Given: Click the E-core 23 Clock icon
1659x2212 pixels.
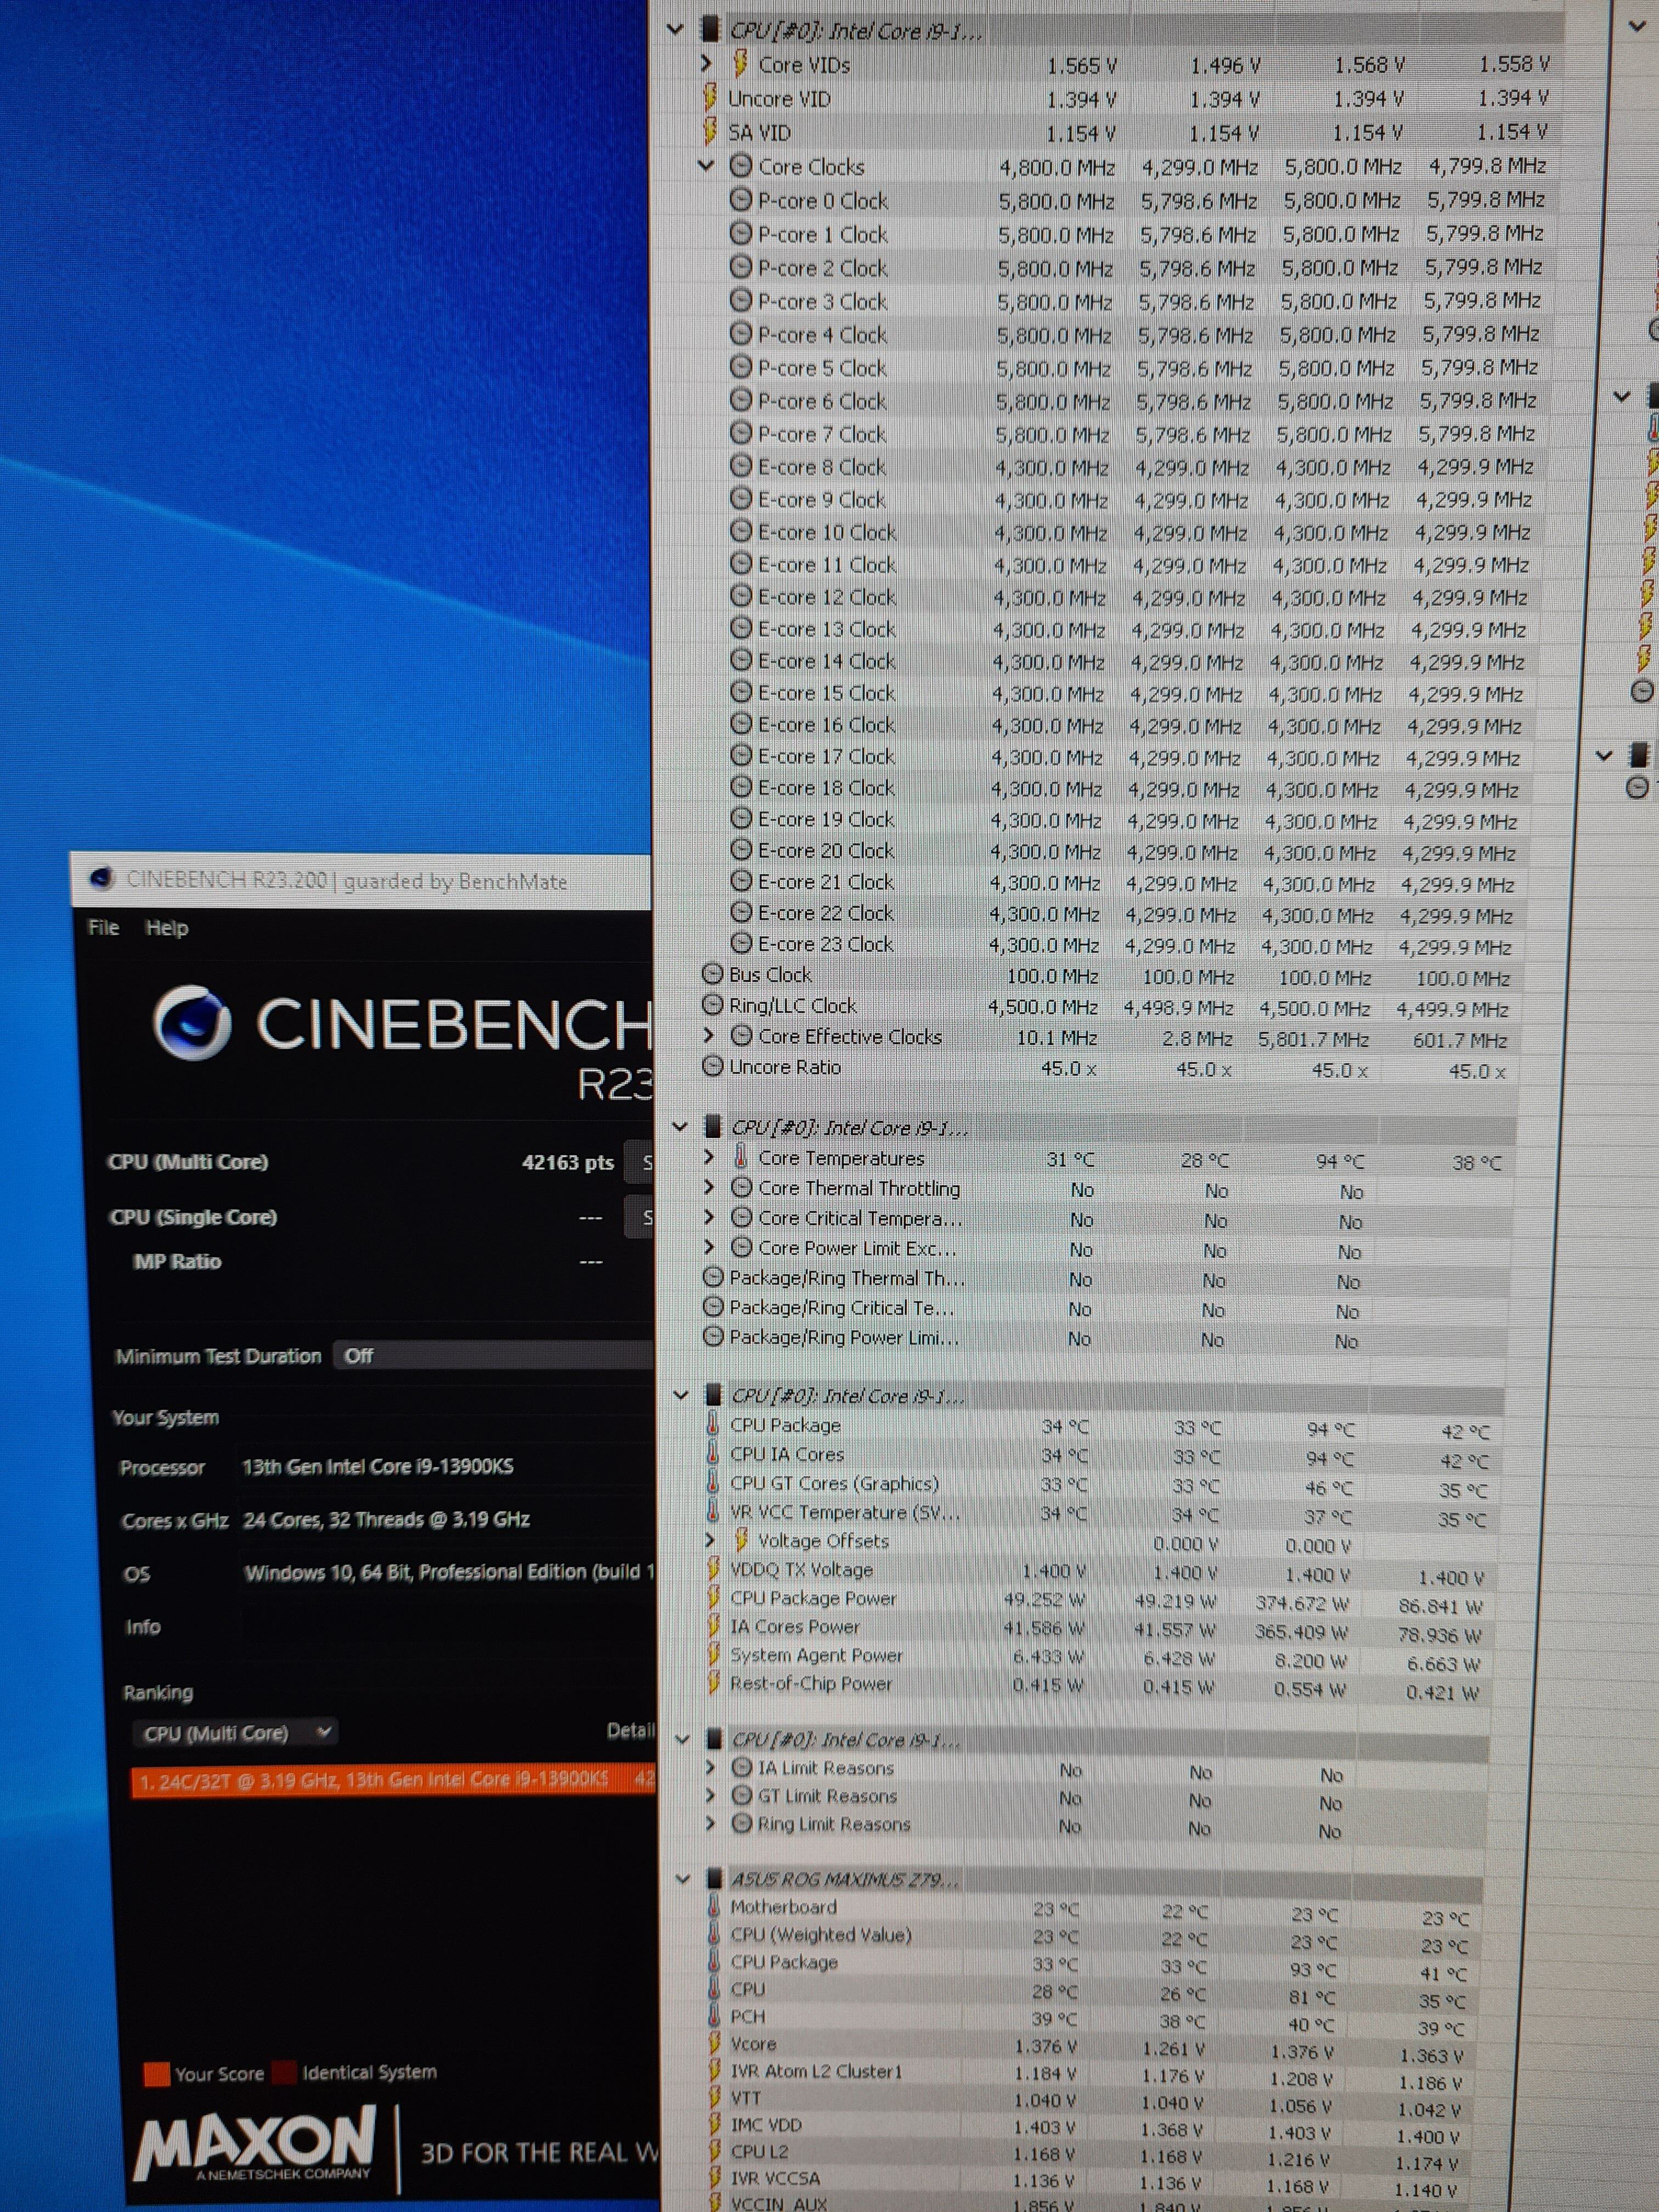Looking at the screenshot, I should pyautogui.click(x=741, y=942).
